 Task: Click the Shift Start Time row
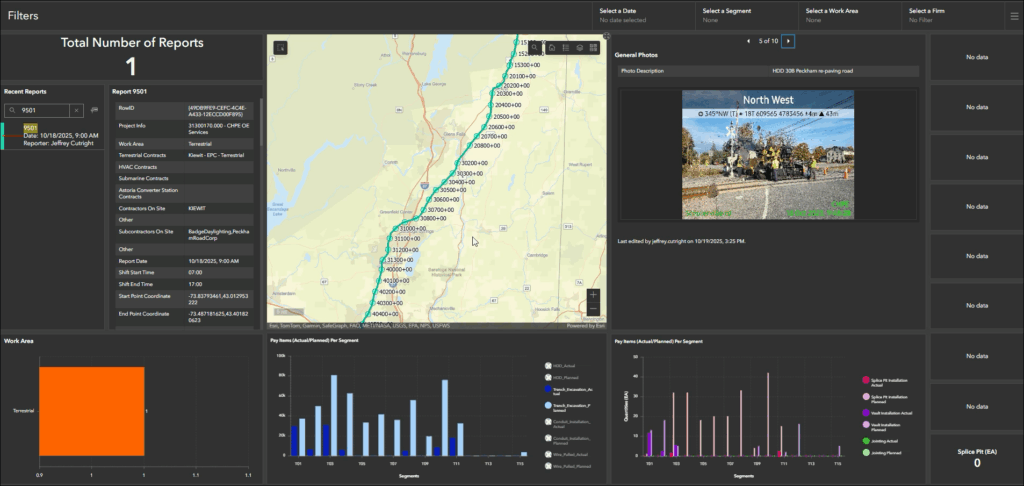point(184,272)
